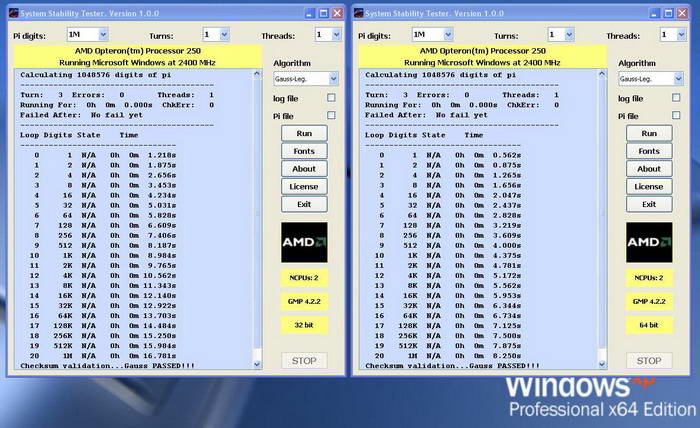Open Turns dropdown in left window
This screenshot has height=428, width=700.
point(225,34)
